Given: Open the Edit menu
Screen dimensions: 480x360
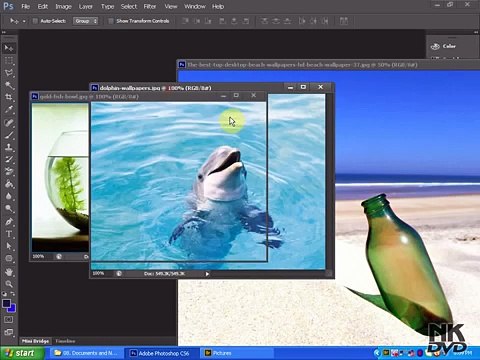Looking at the screenshot, I should pyautogui.click(x=42, y=6).
